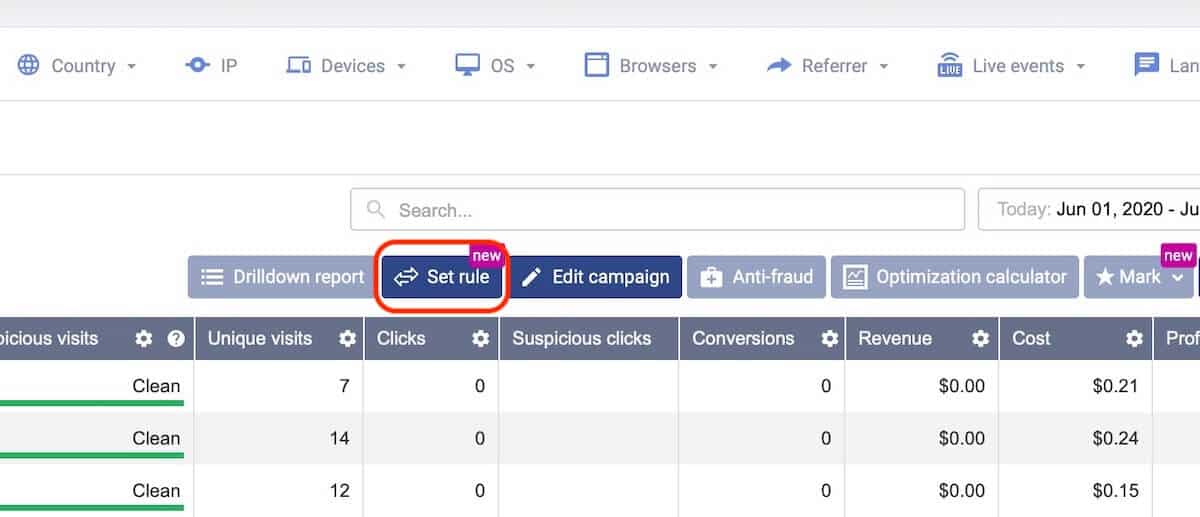Expand the Devices dropdown
The height and width of the screenshot is (517, 1200).
346,66
